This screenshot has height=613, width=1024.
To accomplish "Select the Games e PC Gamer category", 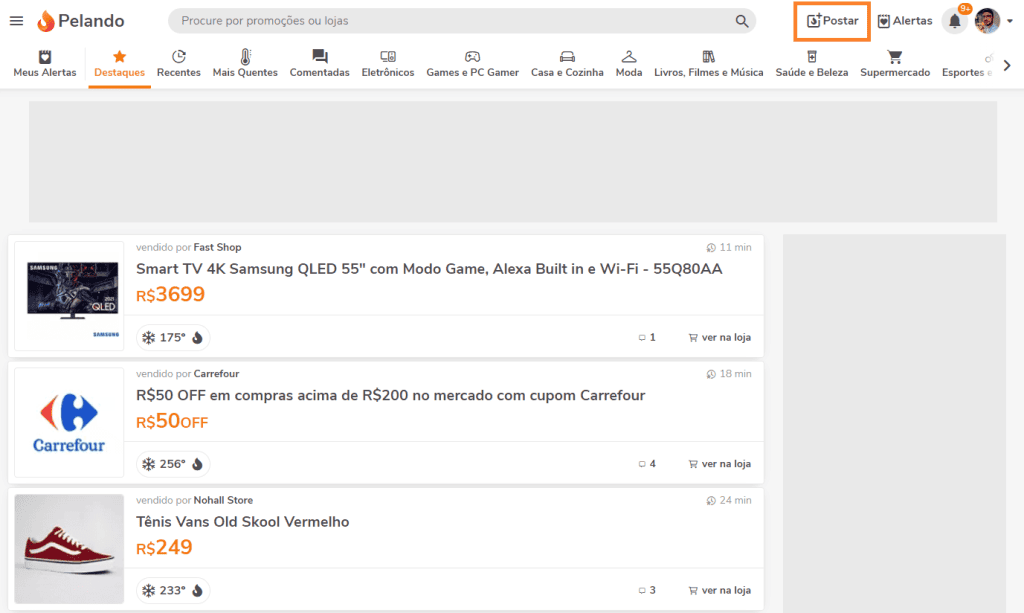I will point(472,64).
